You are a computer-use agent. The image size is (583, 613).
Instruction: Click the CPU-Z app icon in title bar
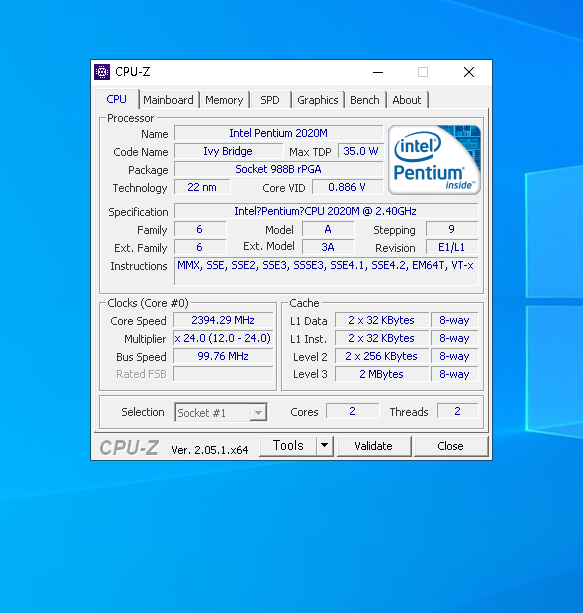click(102, 72)
